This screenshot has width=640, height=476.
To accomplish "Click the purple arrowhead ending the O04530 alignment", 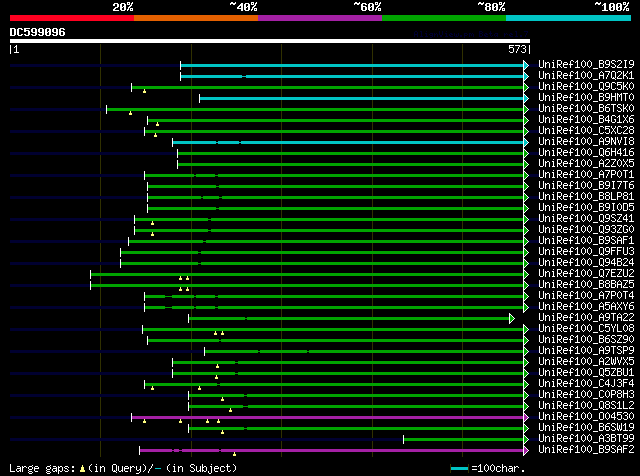I will tap(526, 418).
